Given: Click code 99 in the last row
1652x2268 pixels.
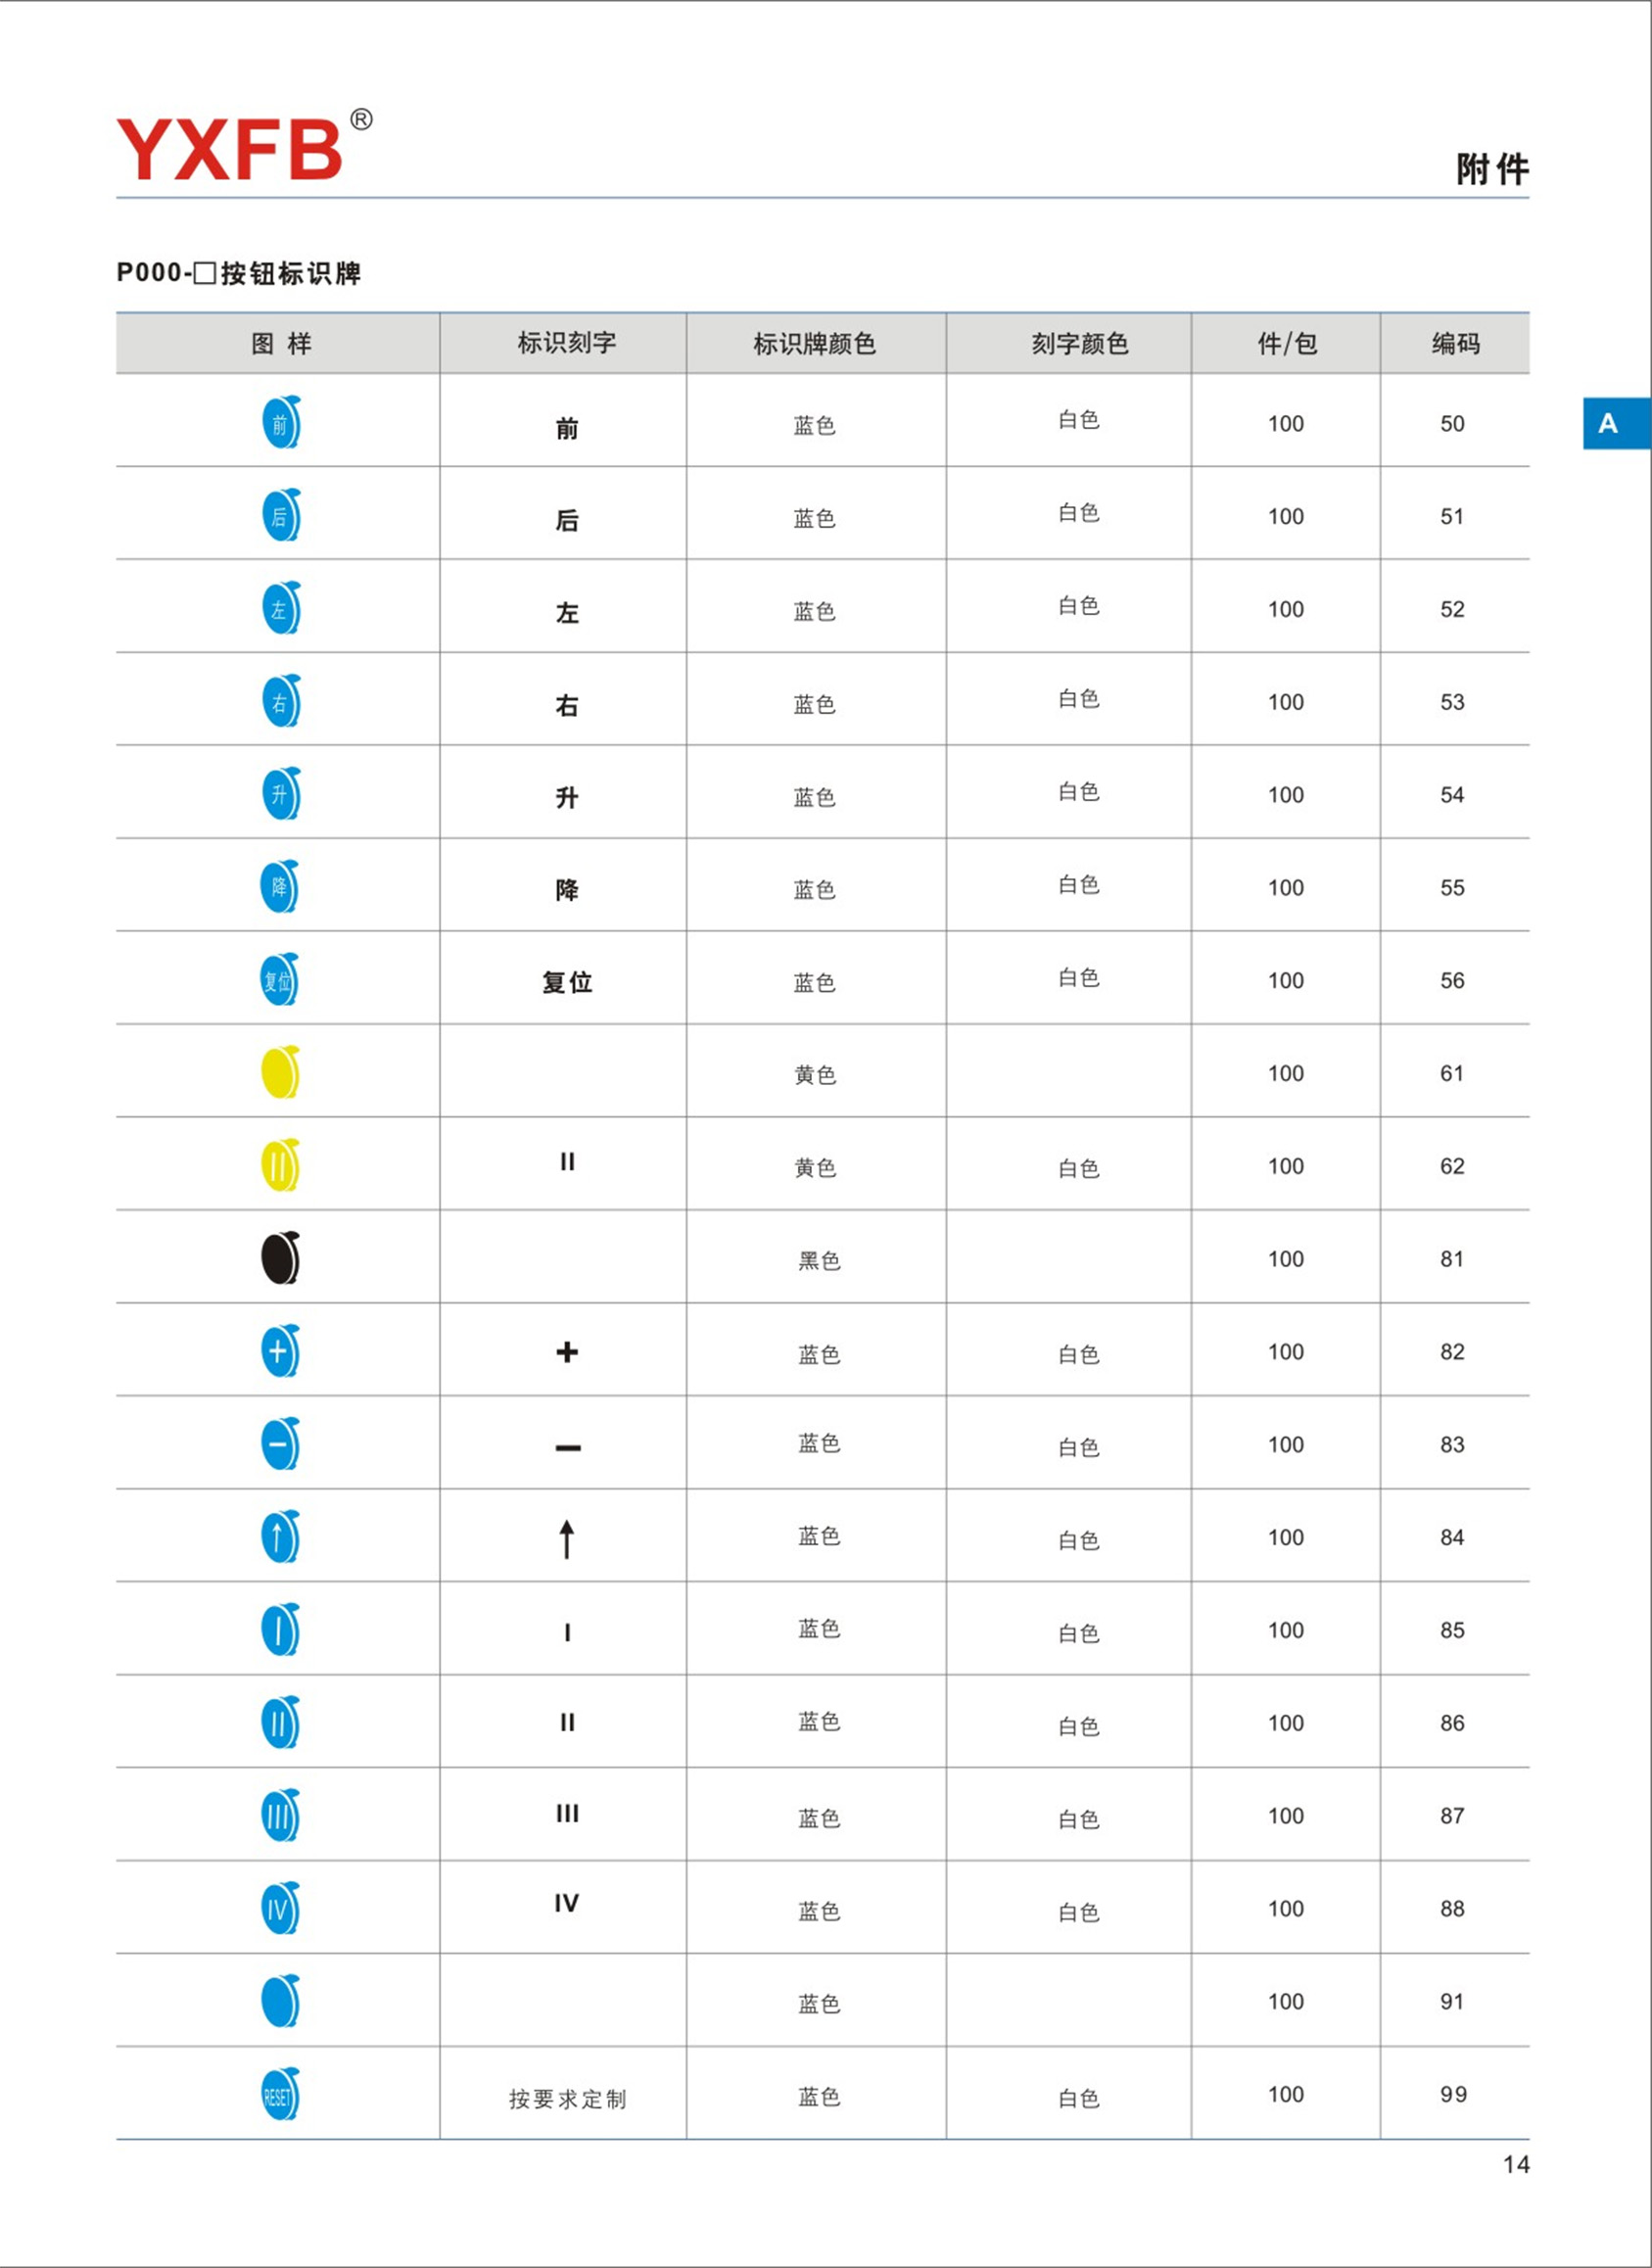Looking at the screenshot, I should pyautogui.click(x=1453, y=2094).
